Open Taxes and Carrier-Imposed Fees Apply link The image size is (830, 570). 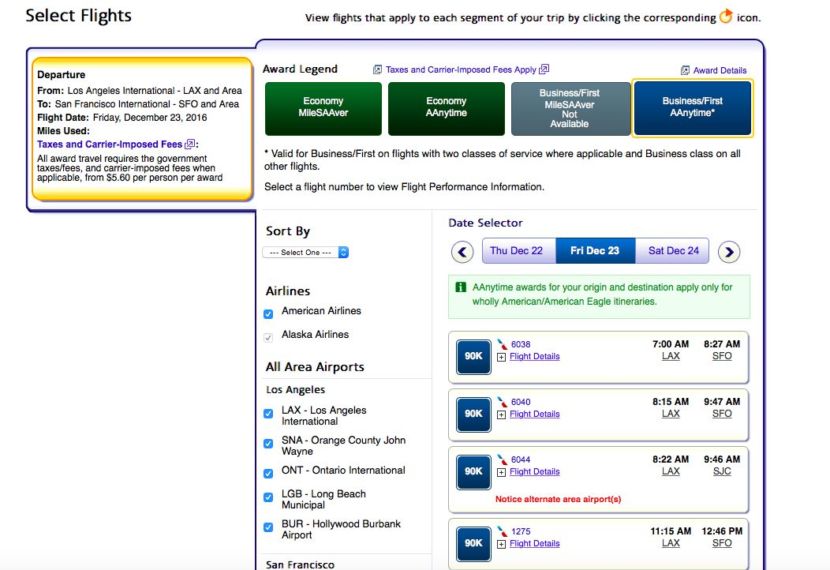[x=461, y=69]
